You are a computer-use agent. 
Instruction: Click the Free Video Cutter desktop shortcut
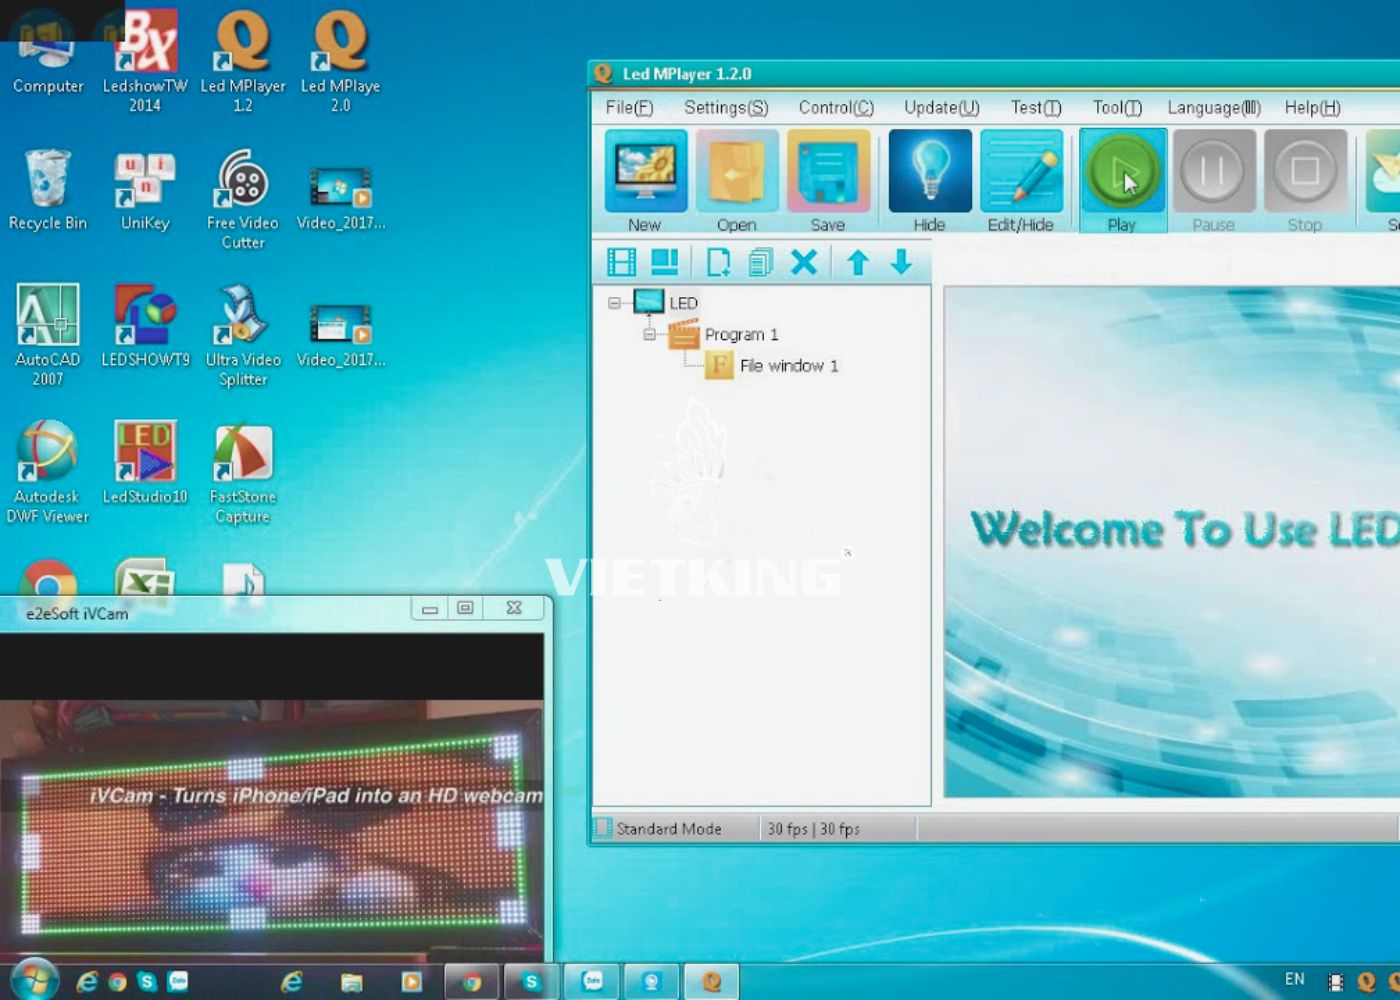243,198
